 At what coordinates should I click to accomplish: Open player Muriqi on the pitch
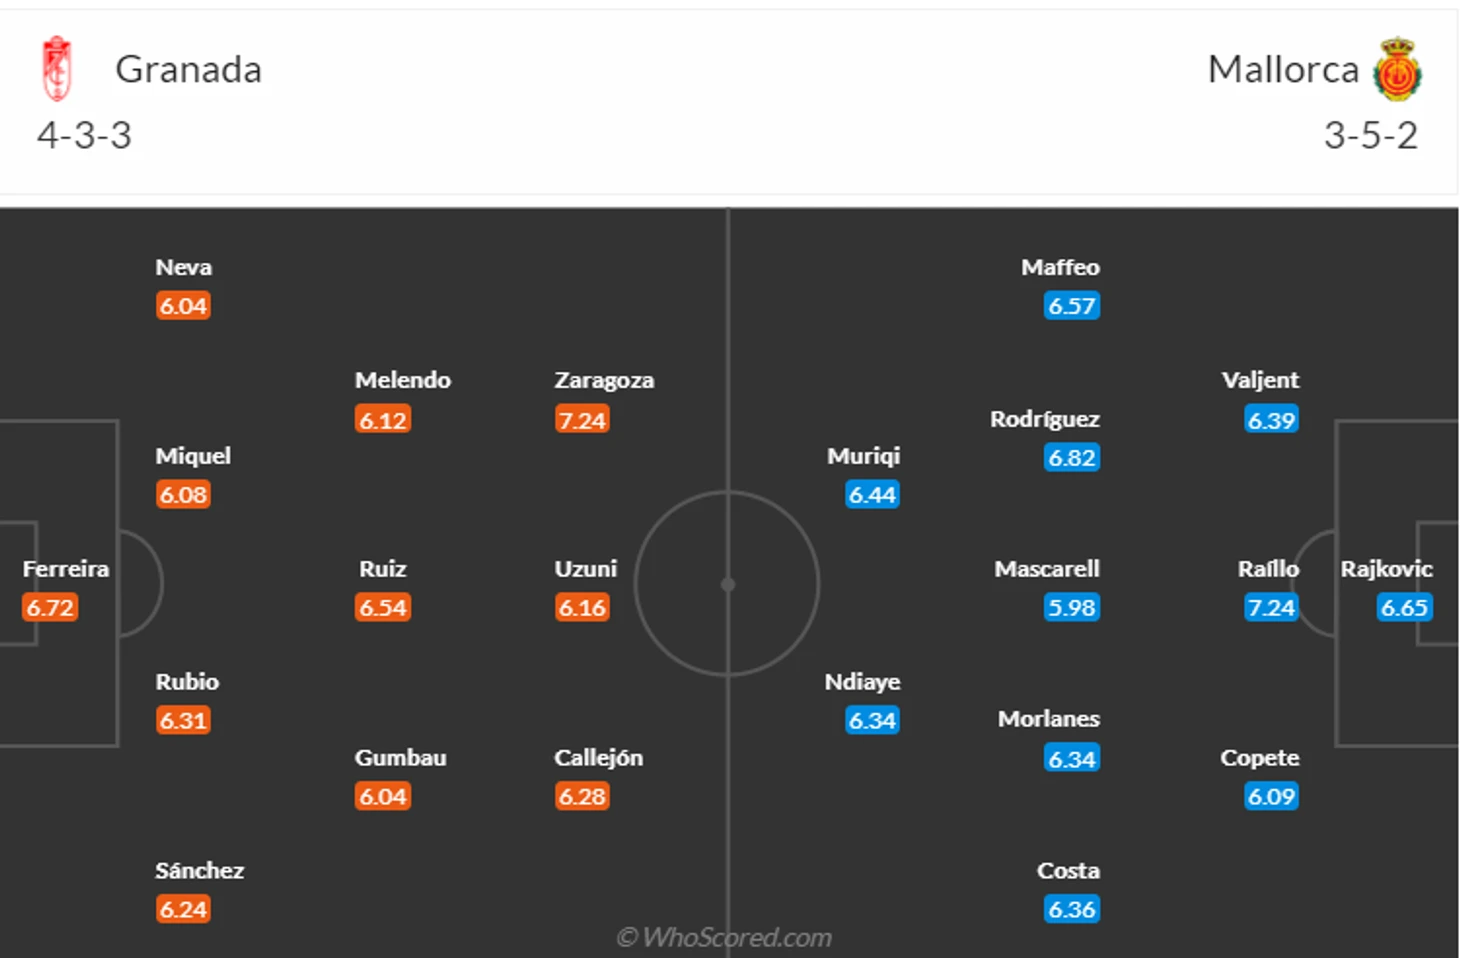pos(864,456)
